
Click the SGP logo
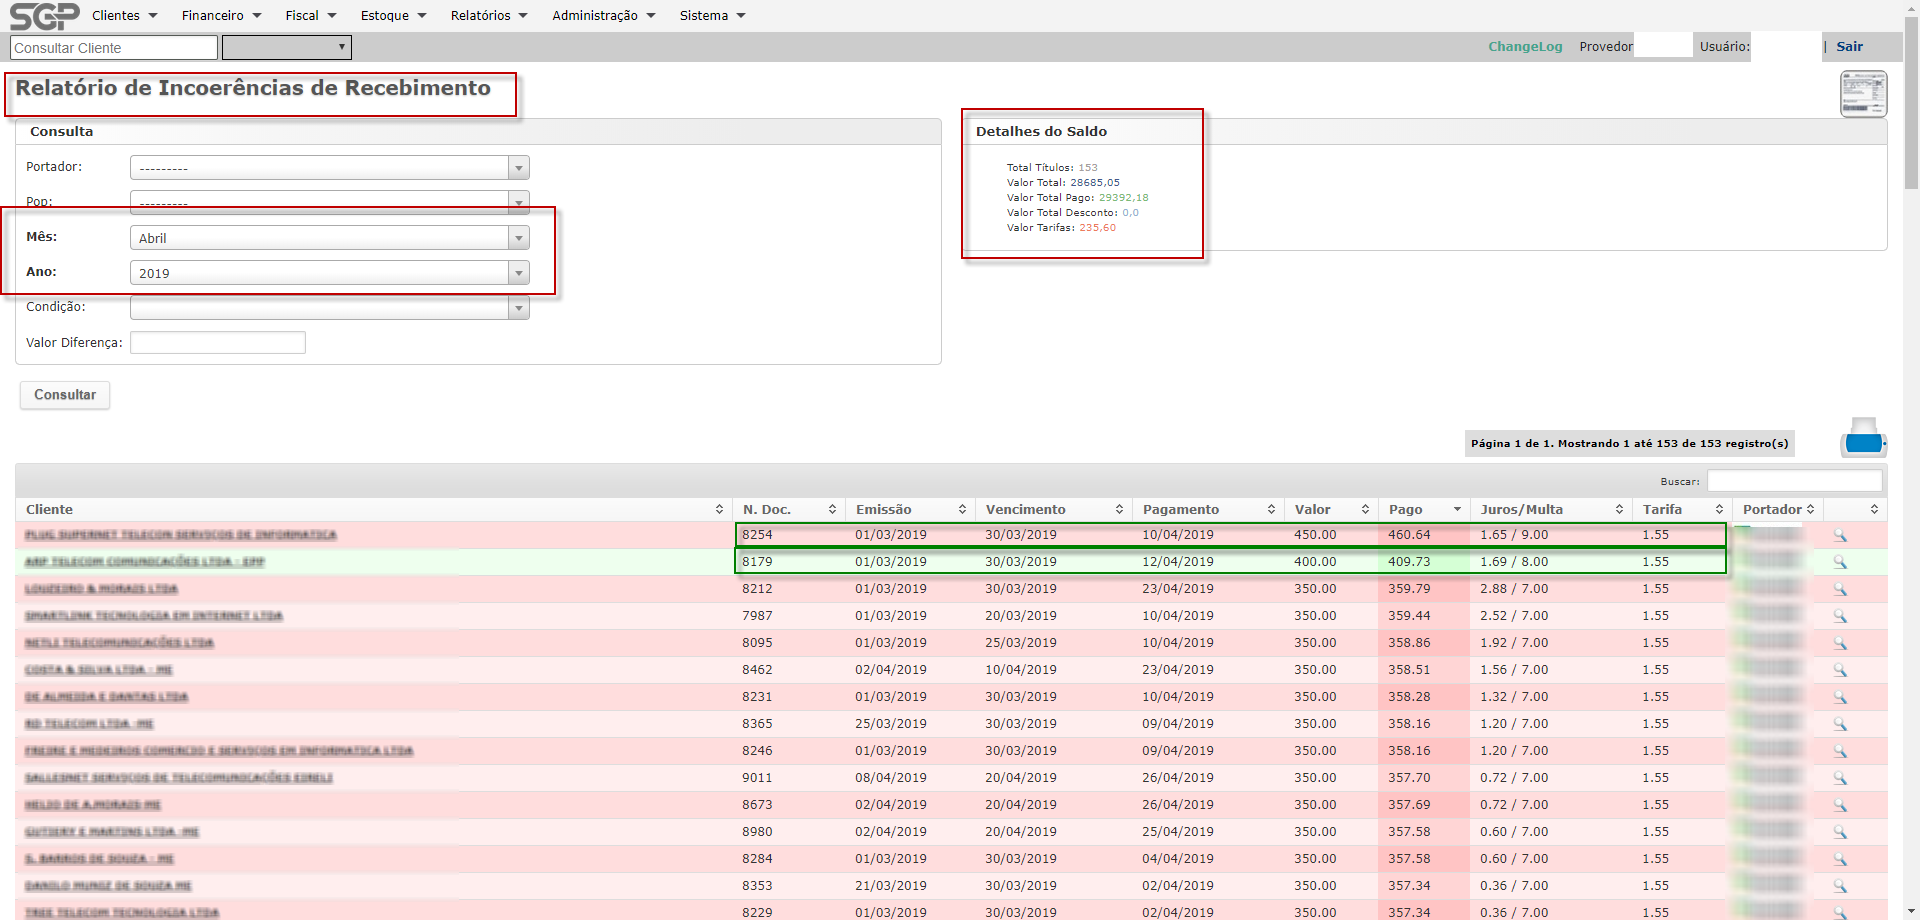(44, 16)
